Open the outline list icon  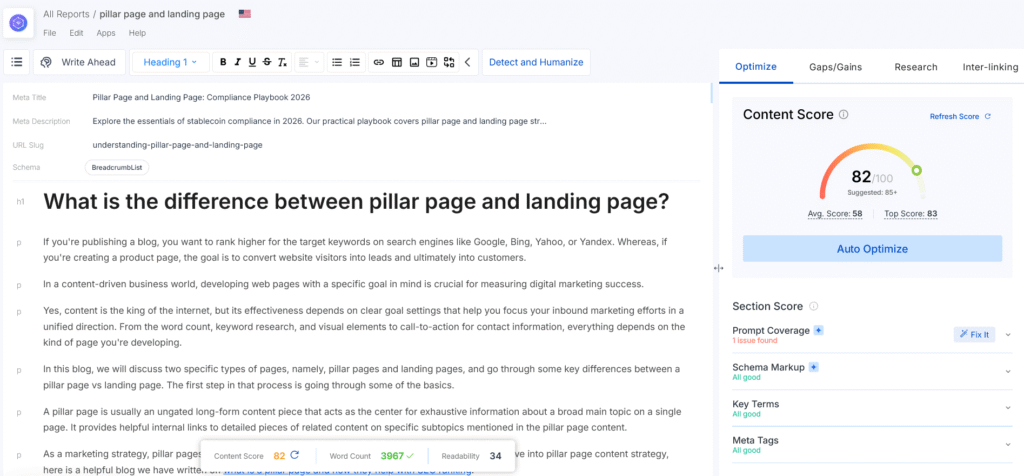(x=17, y=62)
